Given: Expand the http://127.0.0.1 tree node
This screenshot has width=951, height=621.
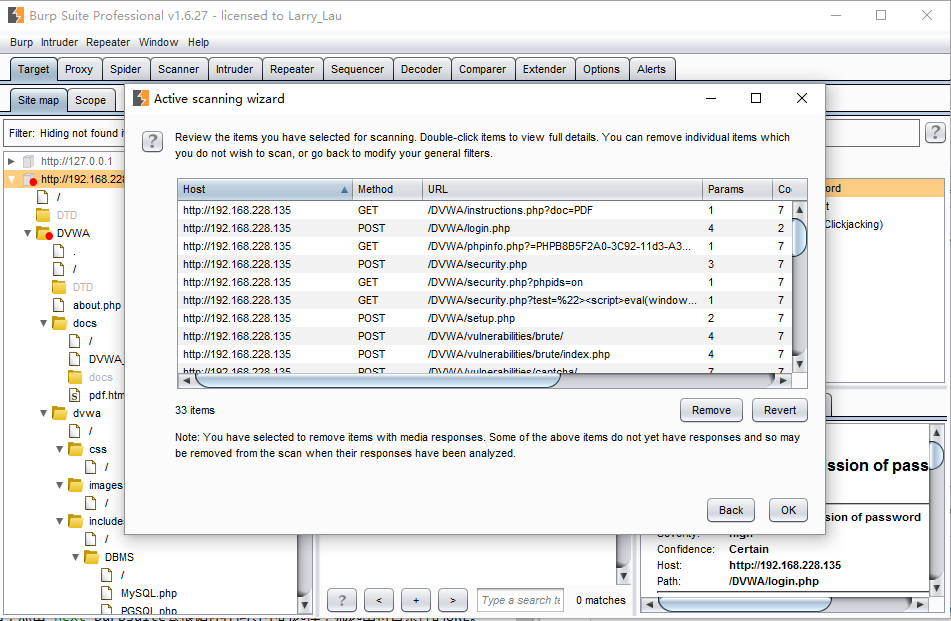Looking at the screenshot, I should tap(11, 161).
